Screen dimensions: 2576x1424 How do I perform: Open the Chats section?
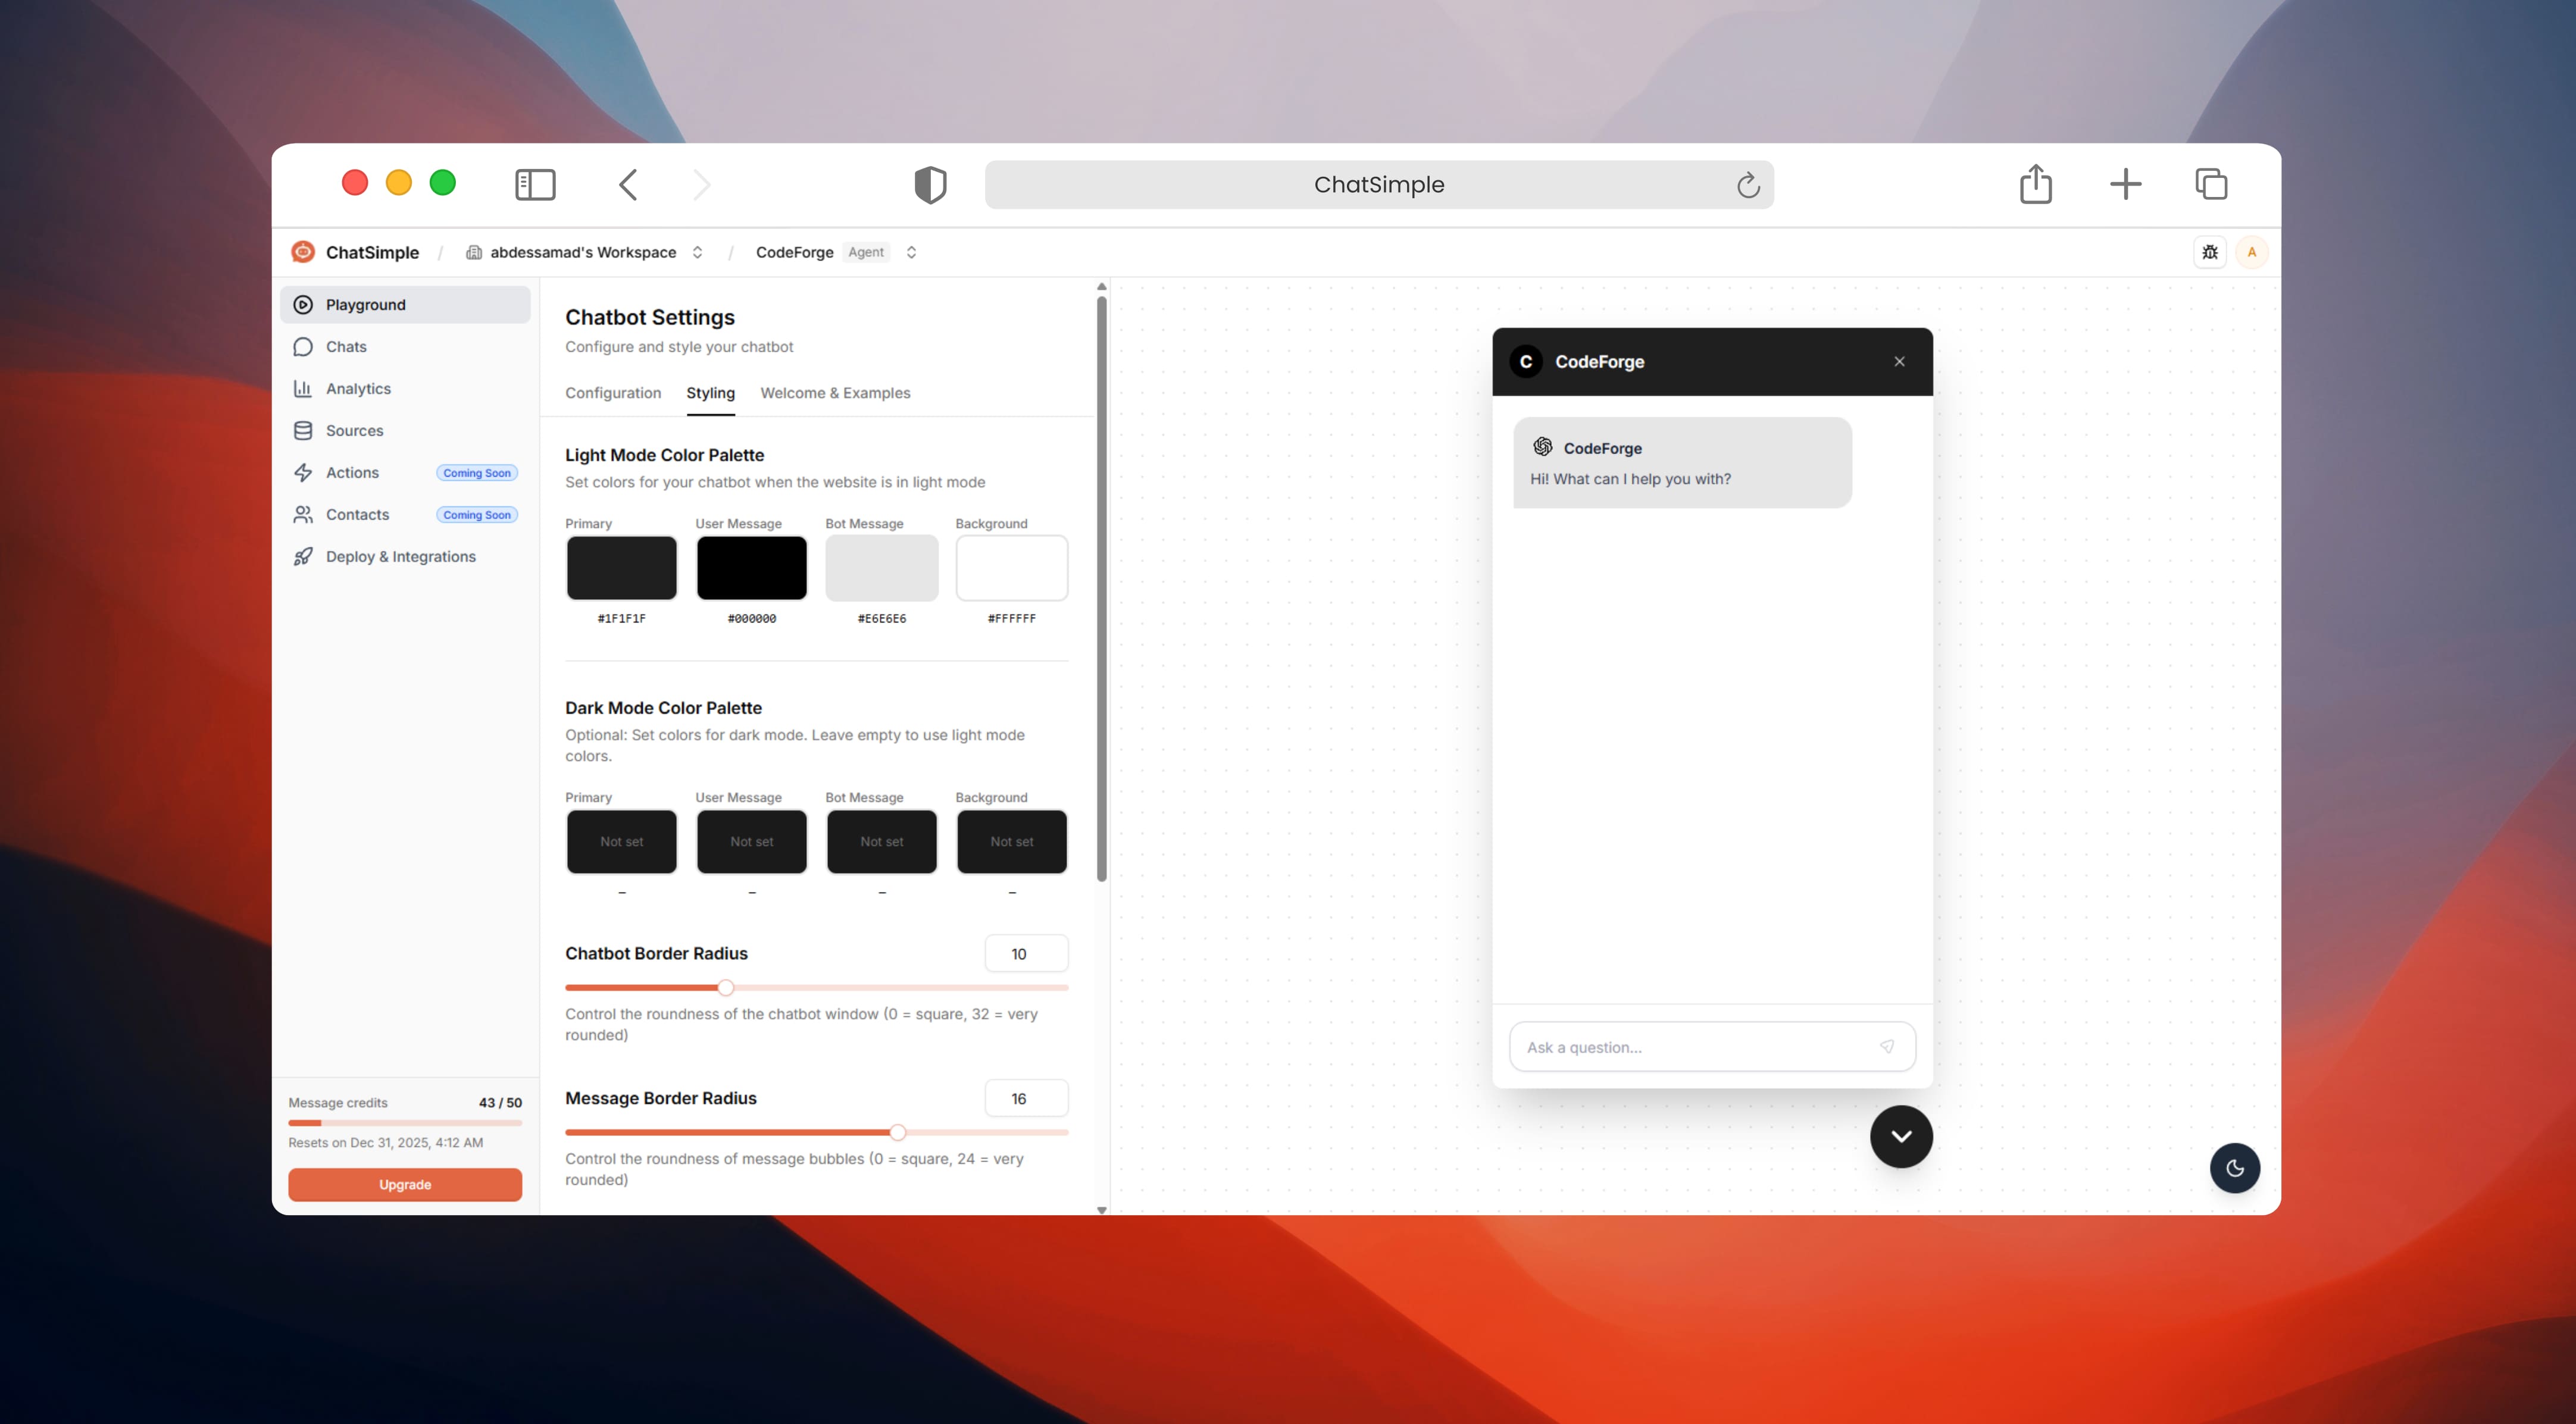[345, 346]
